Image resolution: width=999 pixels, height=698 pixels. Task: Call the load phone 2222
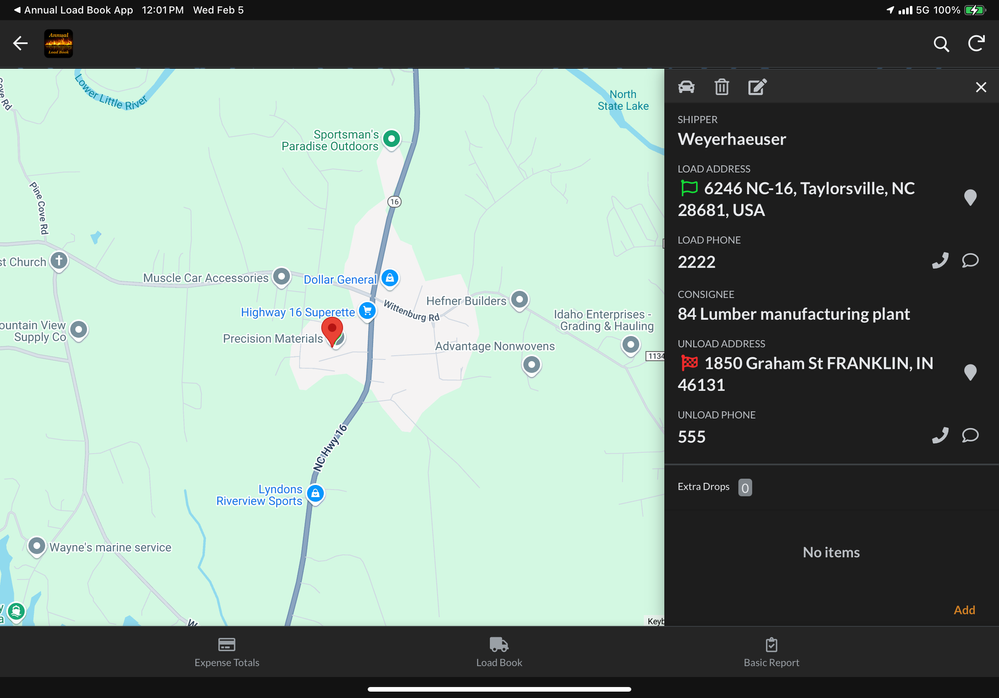click(x=940, y=260)
